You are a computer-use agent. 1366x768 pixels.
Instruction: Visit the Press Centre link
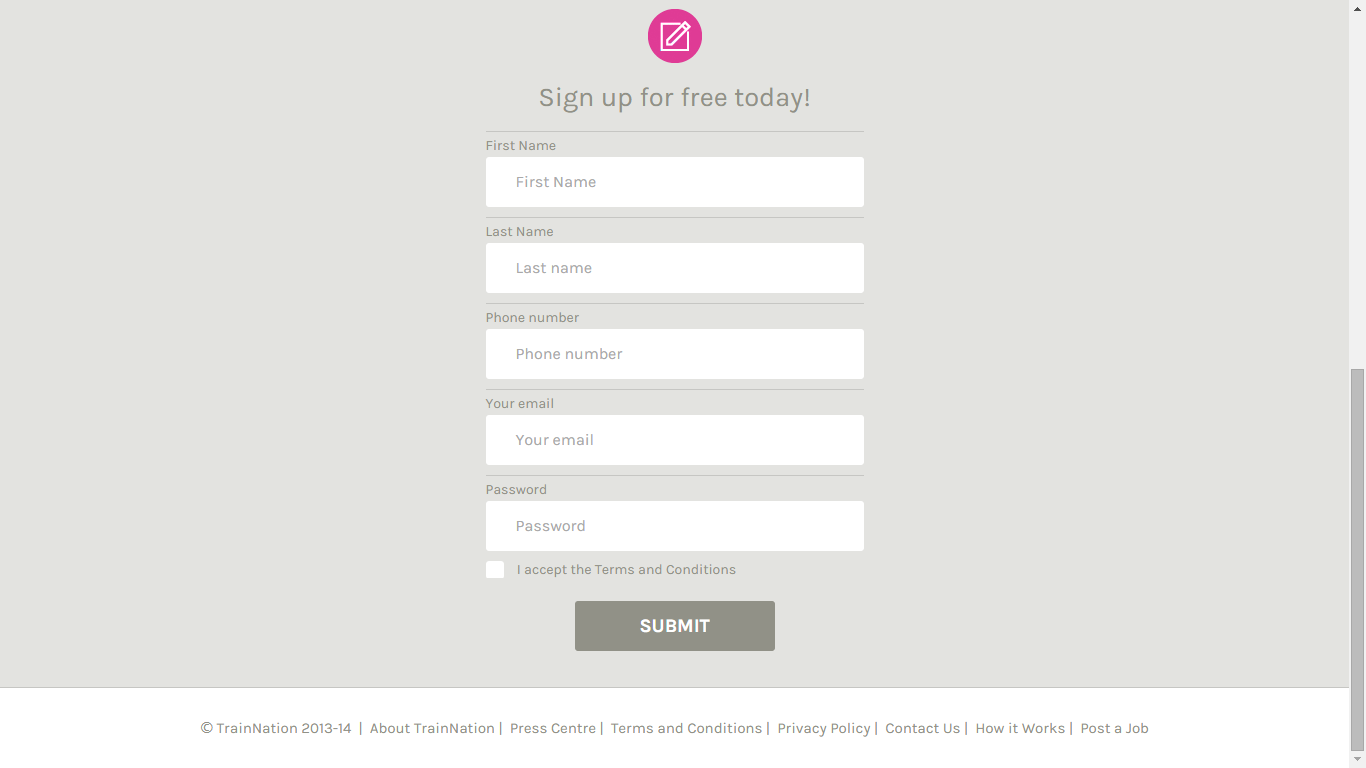tap(553, 729)
